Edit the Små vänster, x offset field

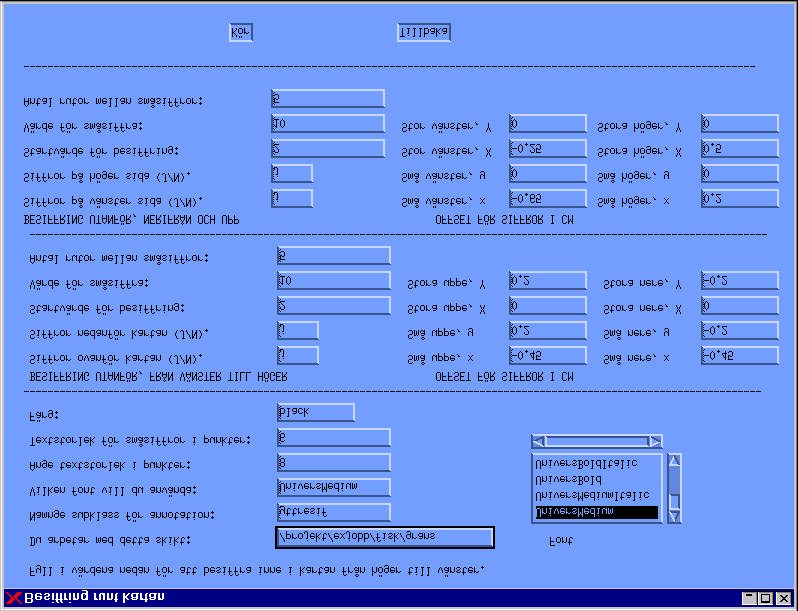click(548, 198)
